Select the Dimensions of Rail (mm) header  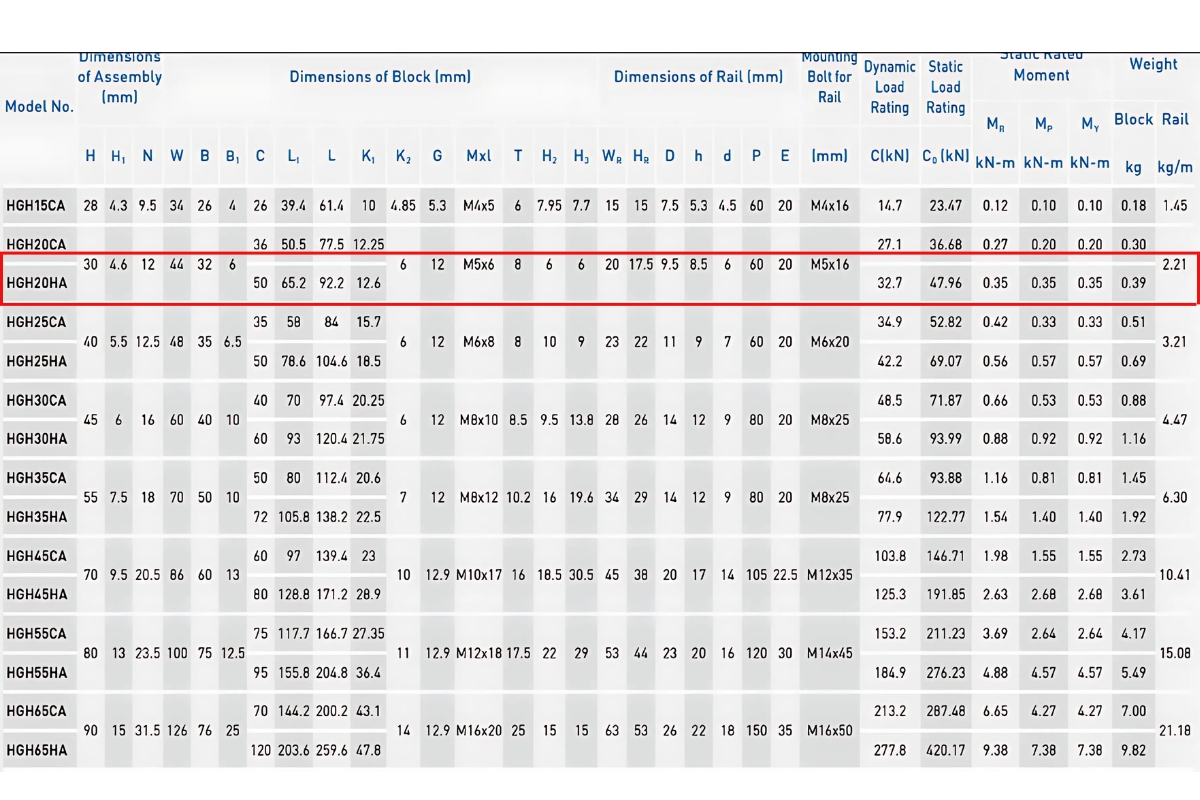click(698, 77)
